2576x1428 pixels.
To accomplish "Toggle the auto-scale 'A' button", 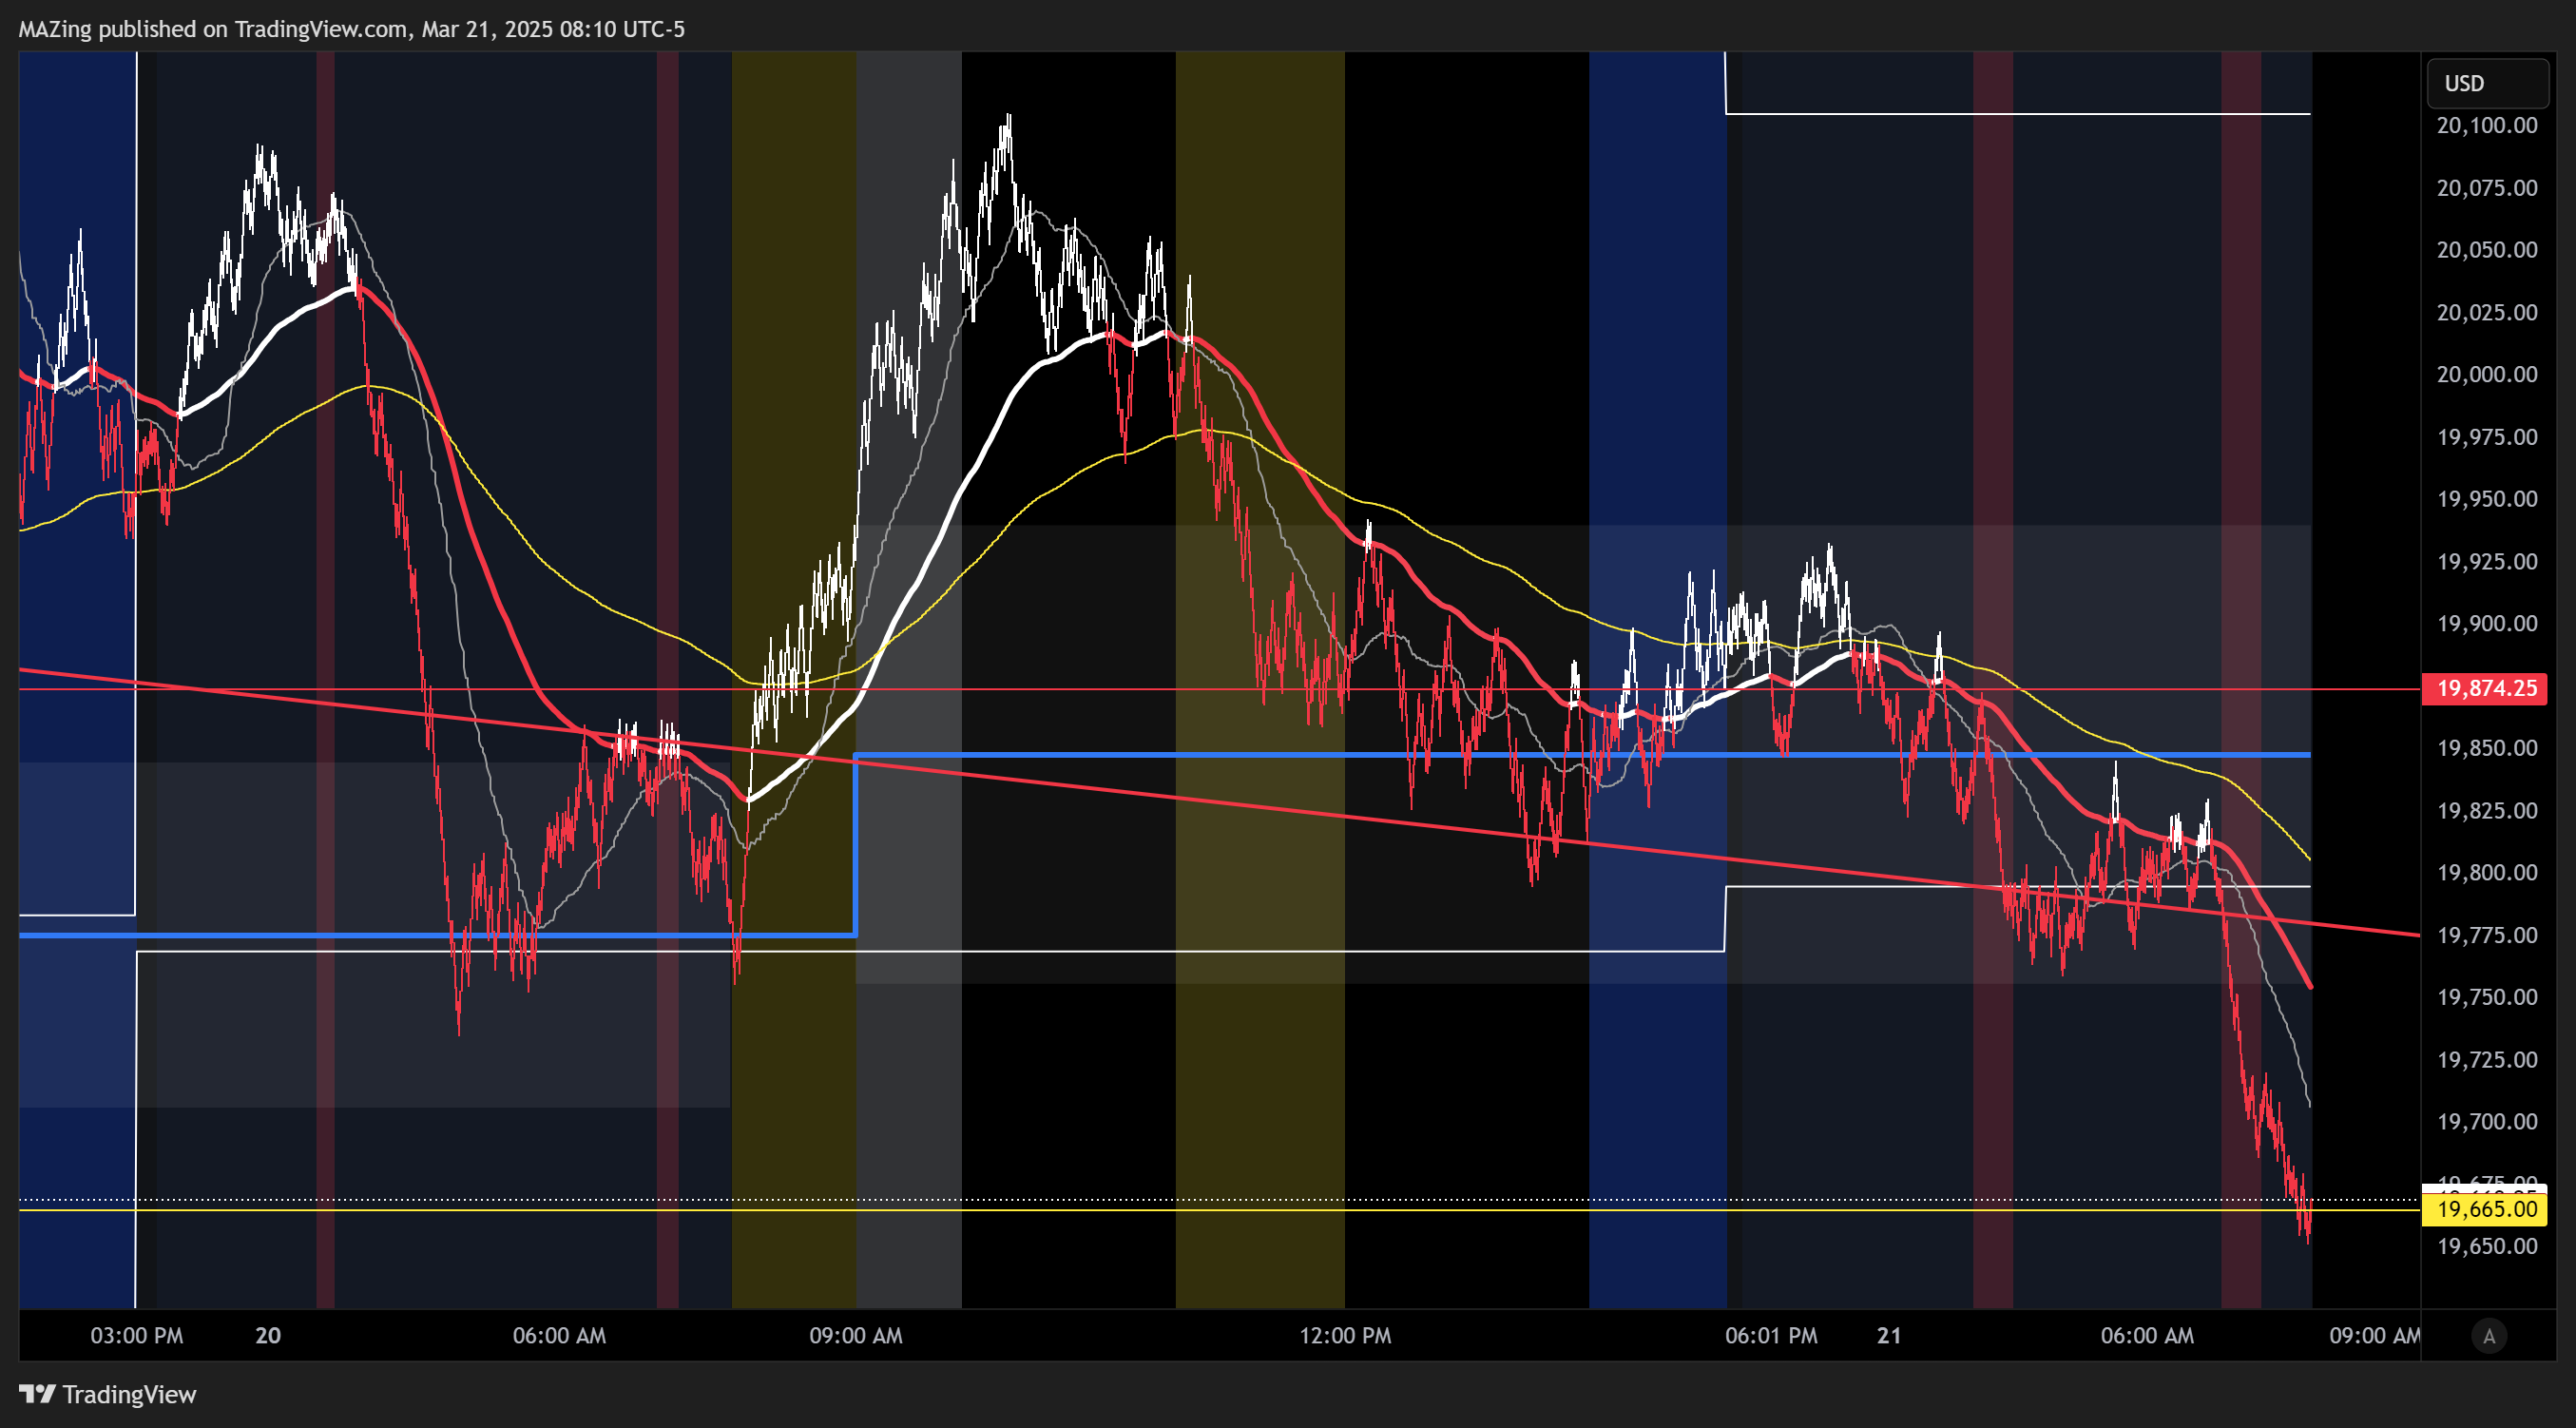I will [x=2489, y=1336].
